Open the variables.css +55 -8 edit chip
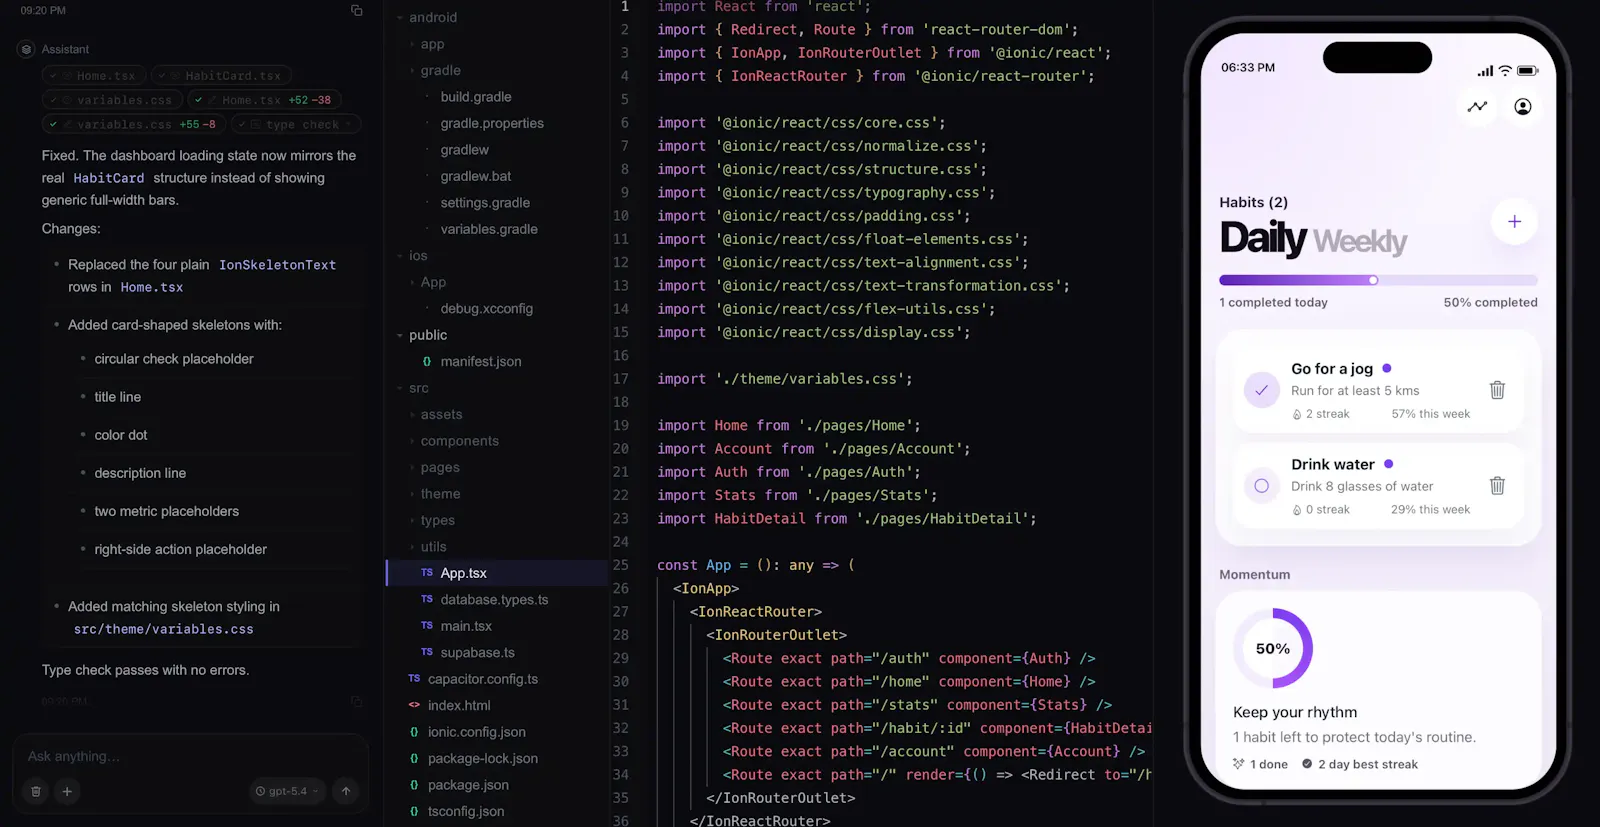This screenshot has height=827, width=1600. tap(134, 124)
